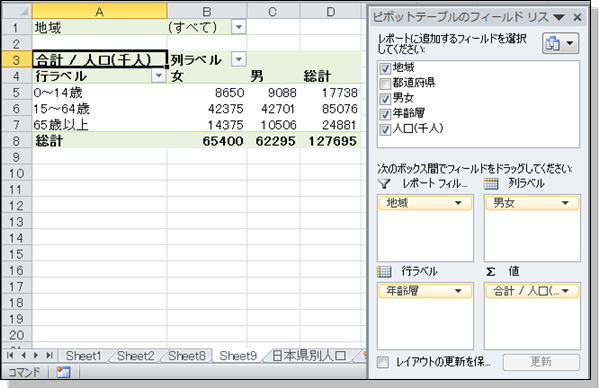The width and height of the screenshot is (599, 388).
Task: Select column D header
Action: 331,11
